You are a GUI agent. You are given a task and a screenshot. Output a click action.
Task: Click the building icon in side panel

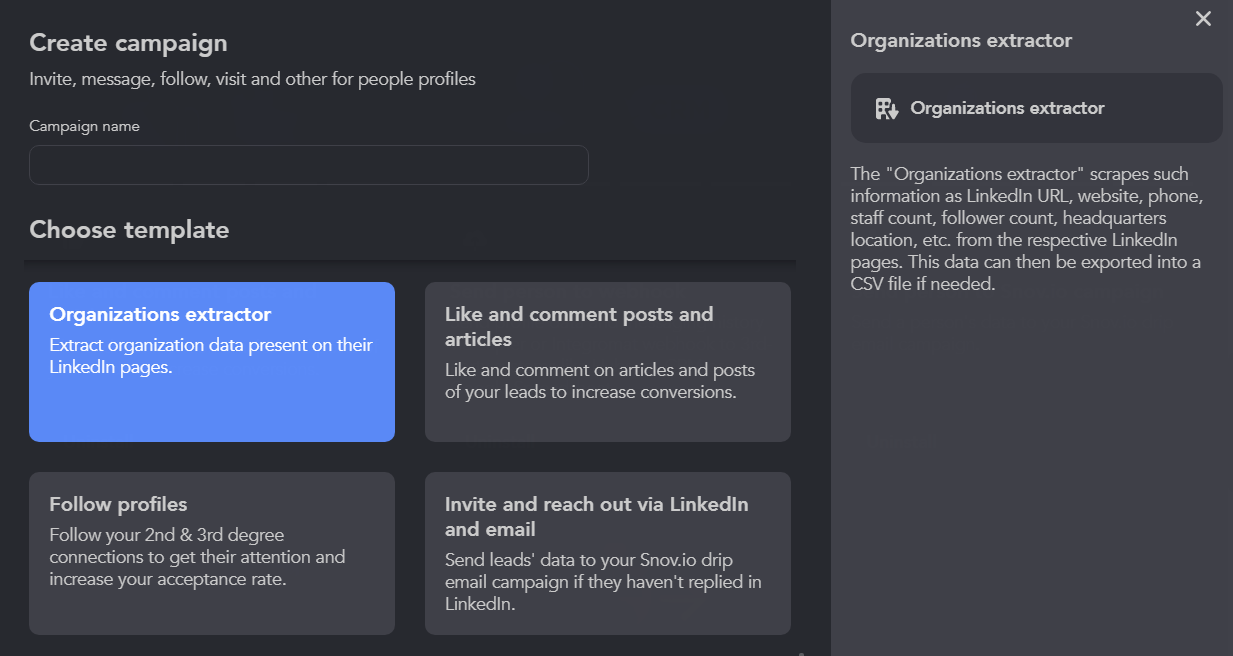[887, 108]
